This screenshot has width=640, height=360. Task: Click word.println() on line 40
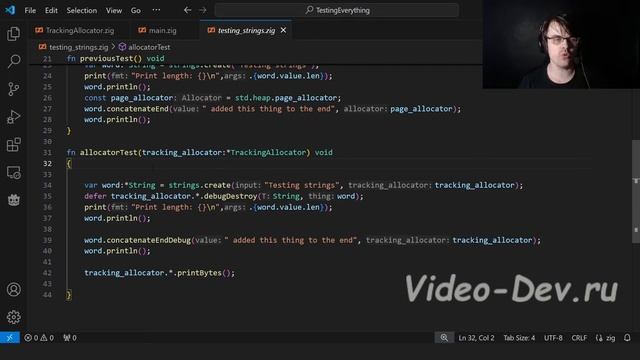[x=117, y=251]
